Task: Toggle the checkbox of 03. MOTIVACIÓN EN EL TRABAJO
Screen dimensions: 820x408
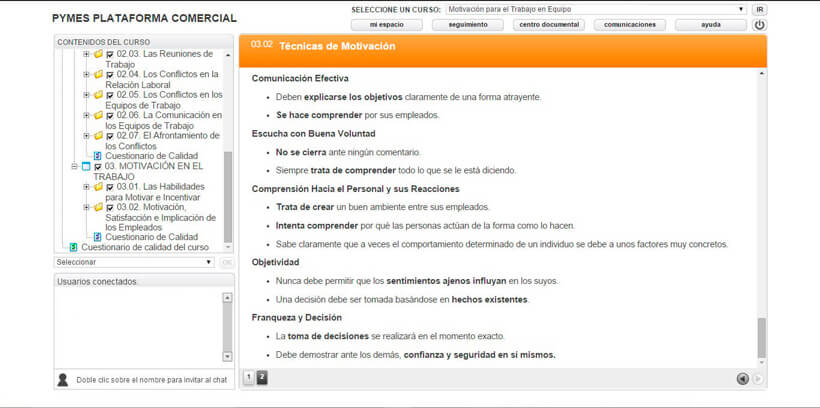Action: [98, 167]
